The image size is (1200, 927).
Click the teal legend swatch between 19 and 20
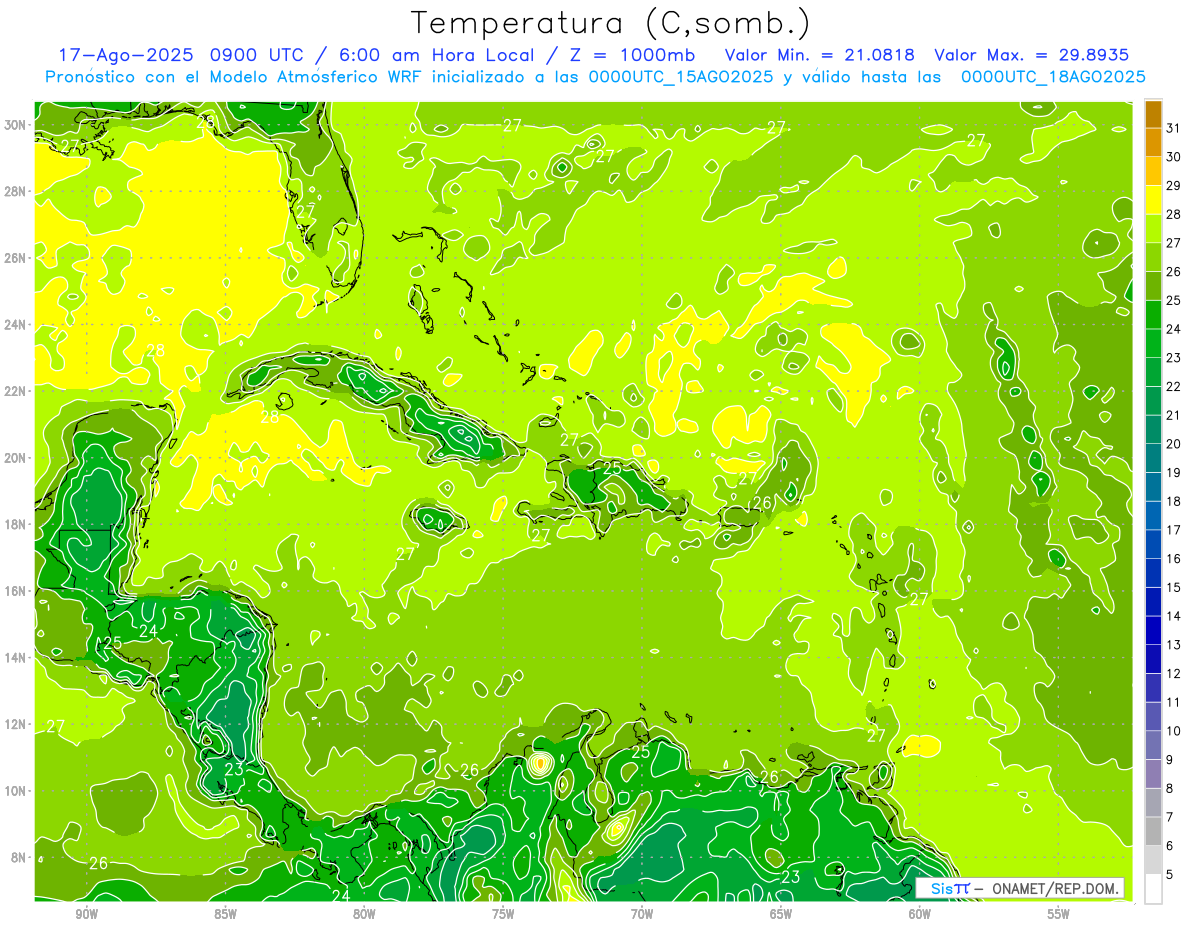(1153, 458)
